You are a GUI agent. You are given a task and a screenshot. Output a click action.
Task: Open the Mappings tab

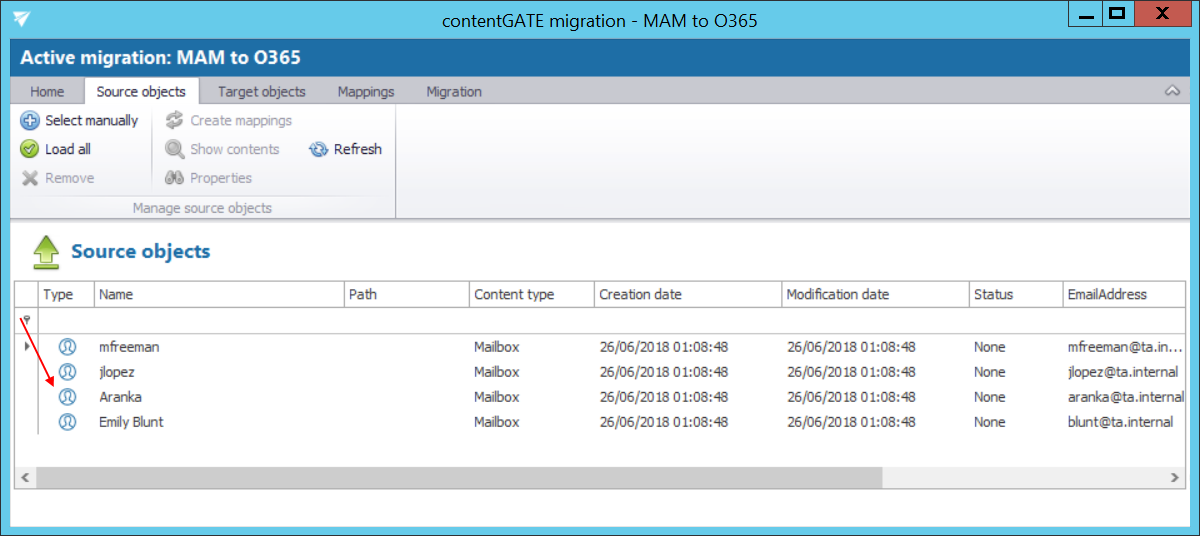pos(366,92)
